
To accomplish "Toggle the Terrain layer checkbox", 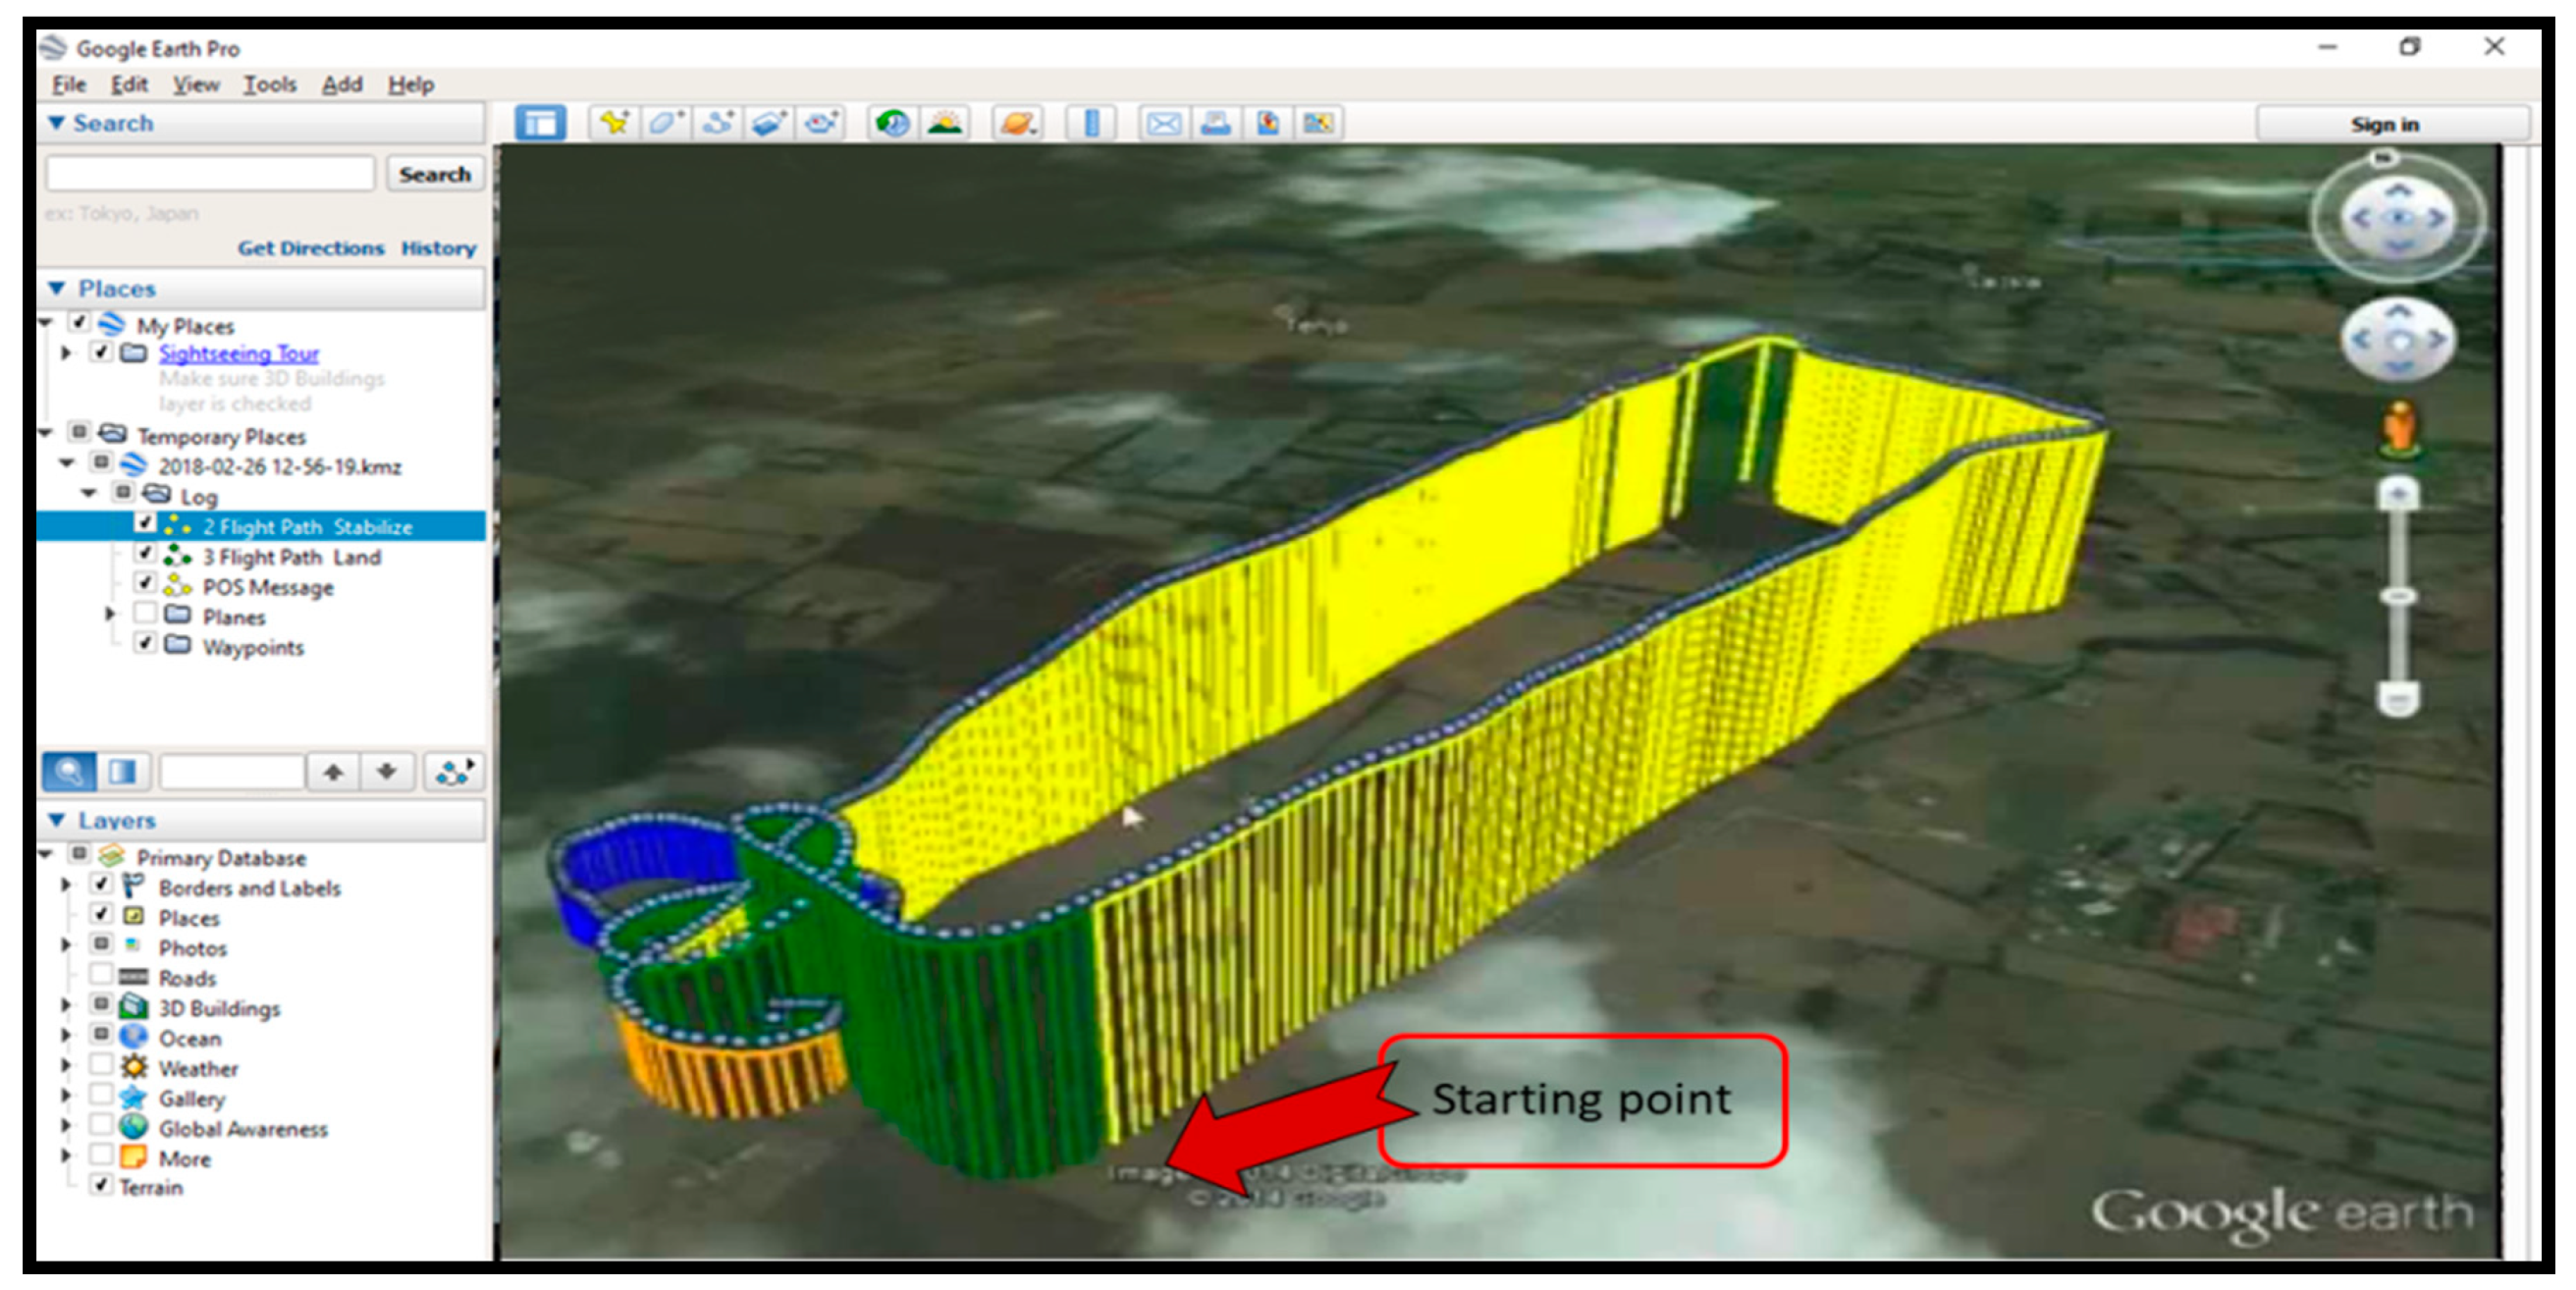I will (101, 1184).
